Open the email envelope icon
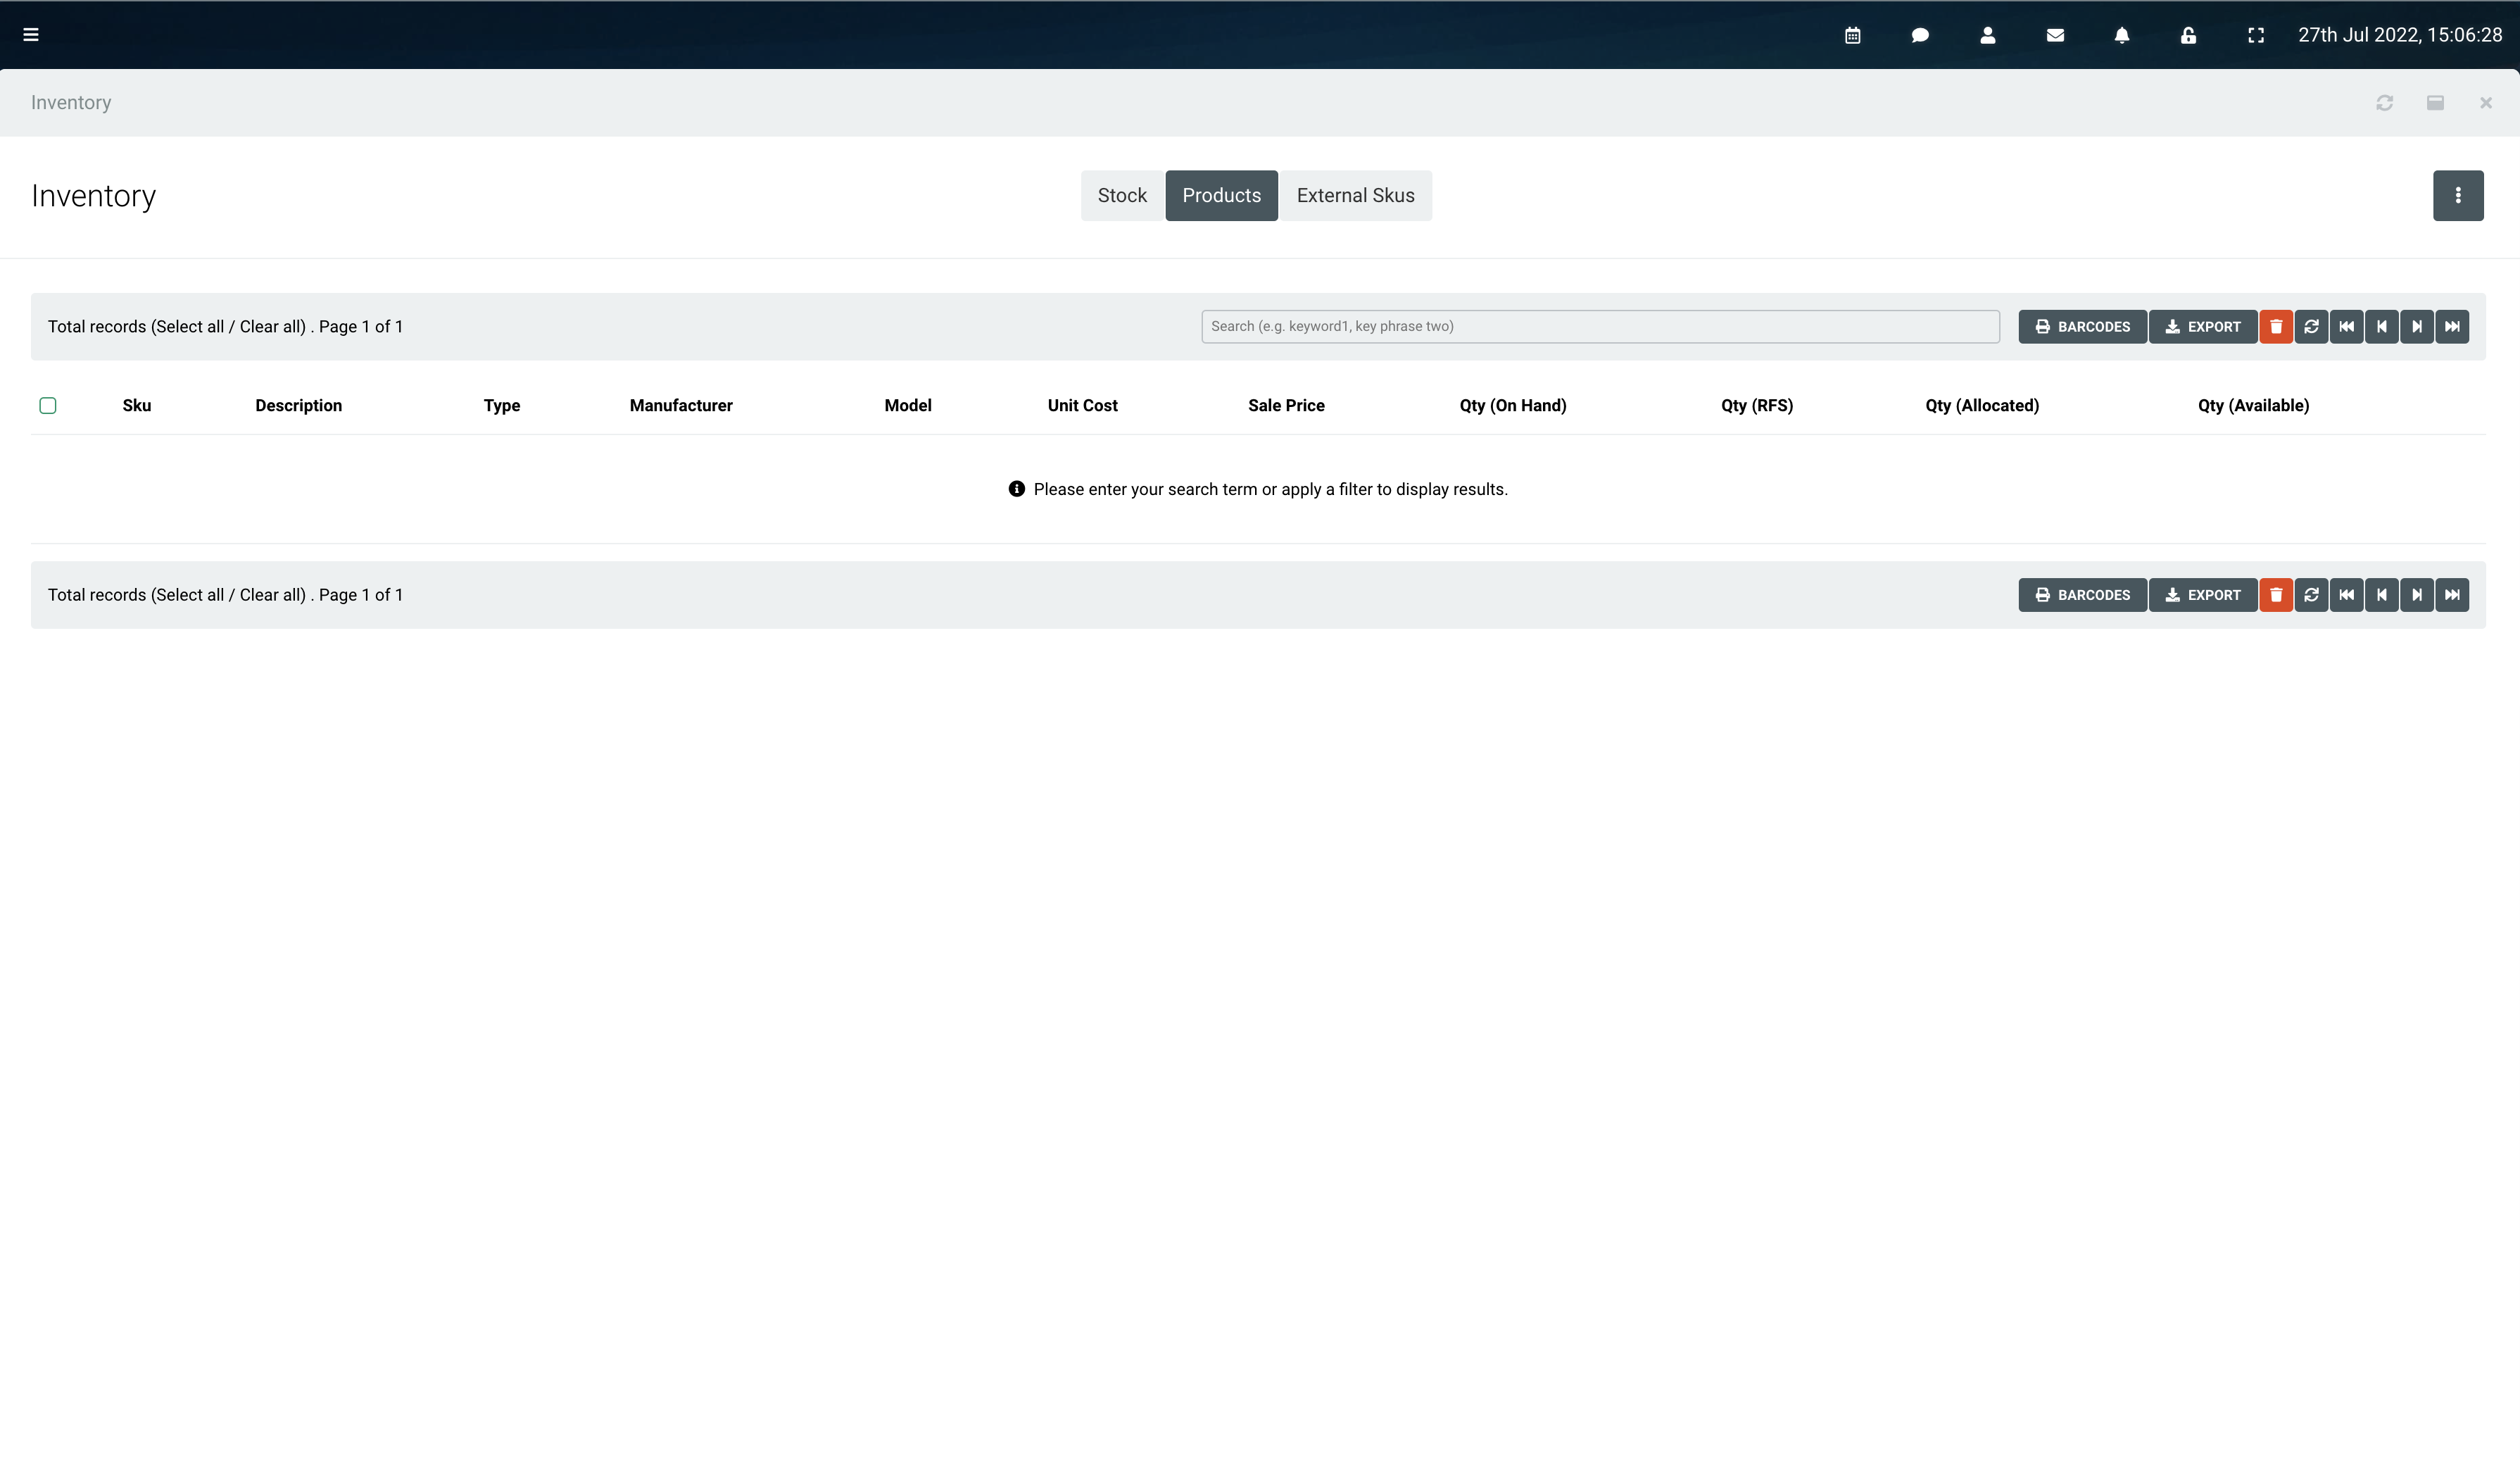The height and width of the screenshot is (1459, 2520). [2055, 34]
